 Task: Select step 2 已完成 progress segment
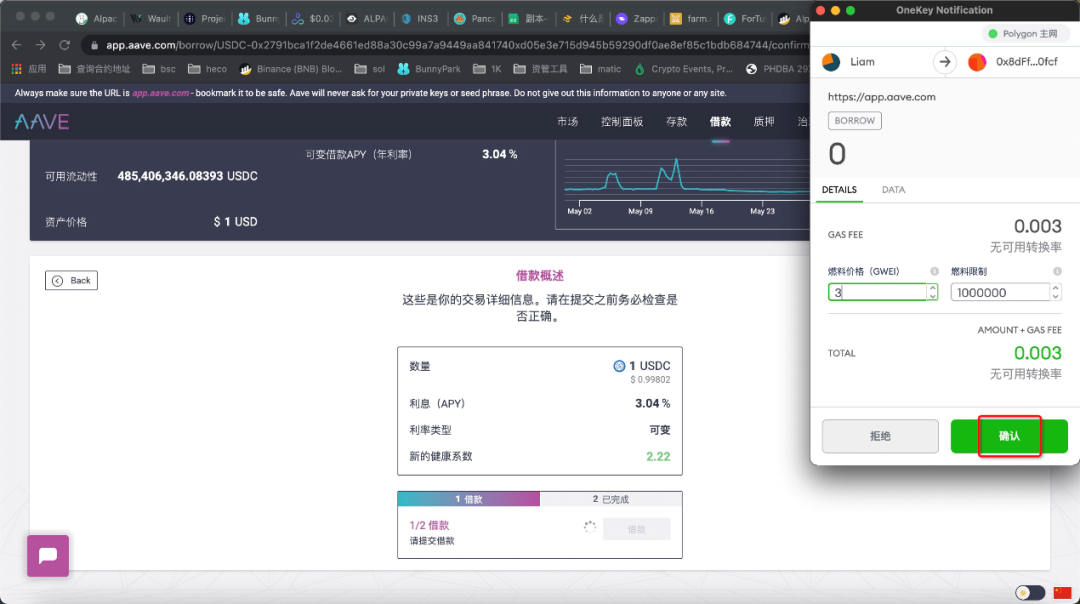pos(611,499)
